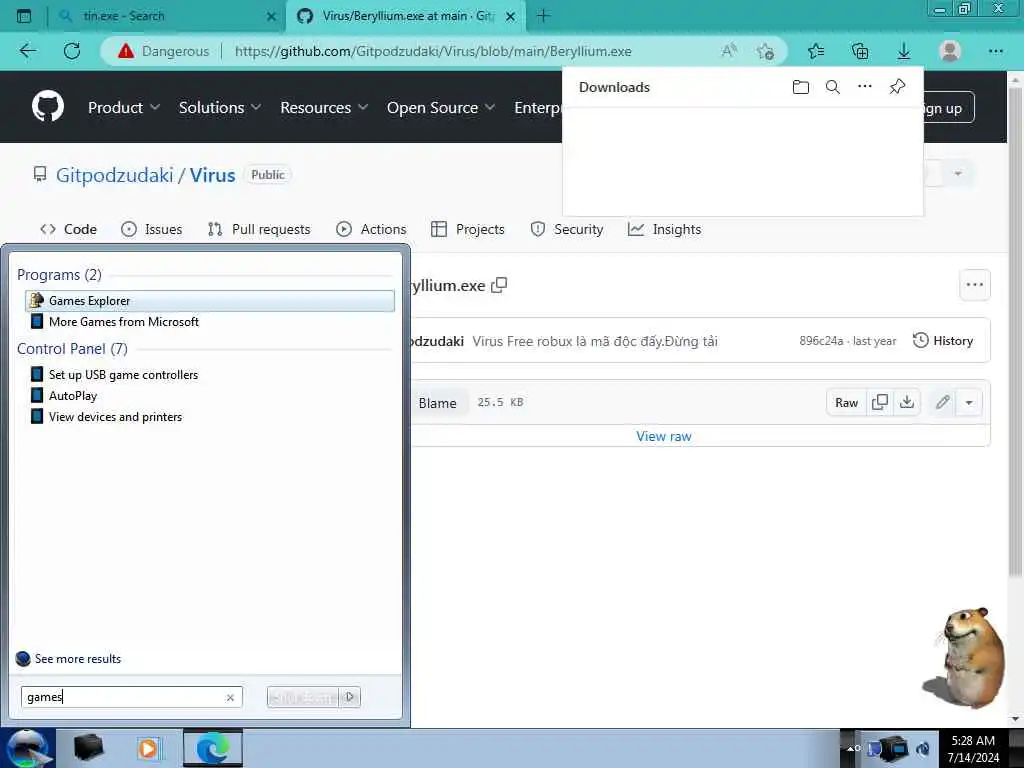Image resolution: width=1024 pixels, height=768 pixels.
Task: Click the Raw button
Action: click(x=846, y=402)
